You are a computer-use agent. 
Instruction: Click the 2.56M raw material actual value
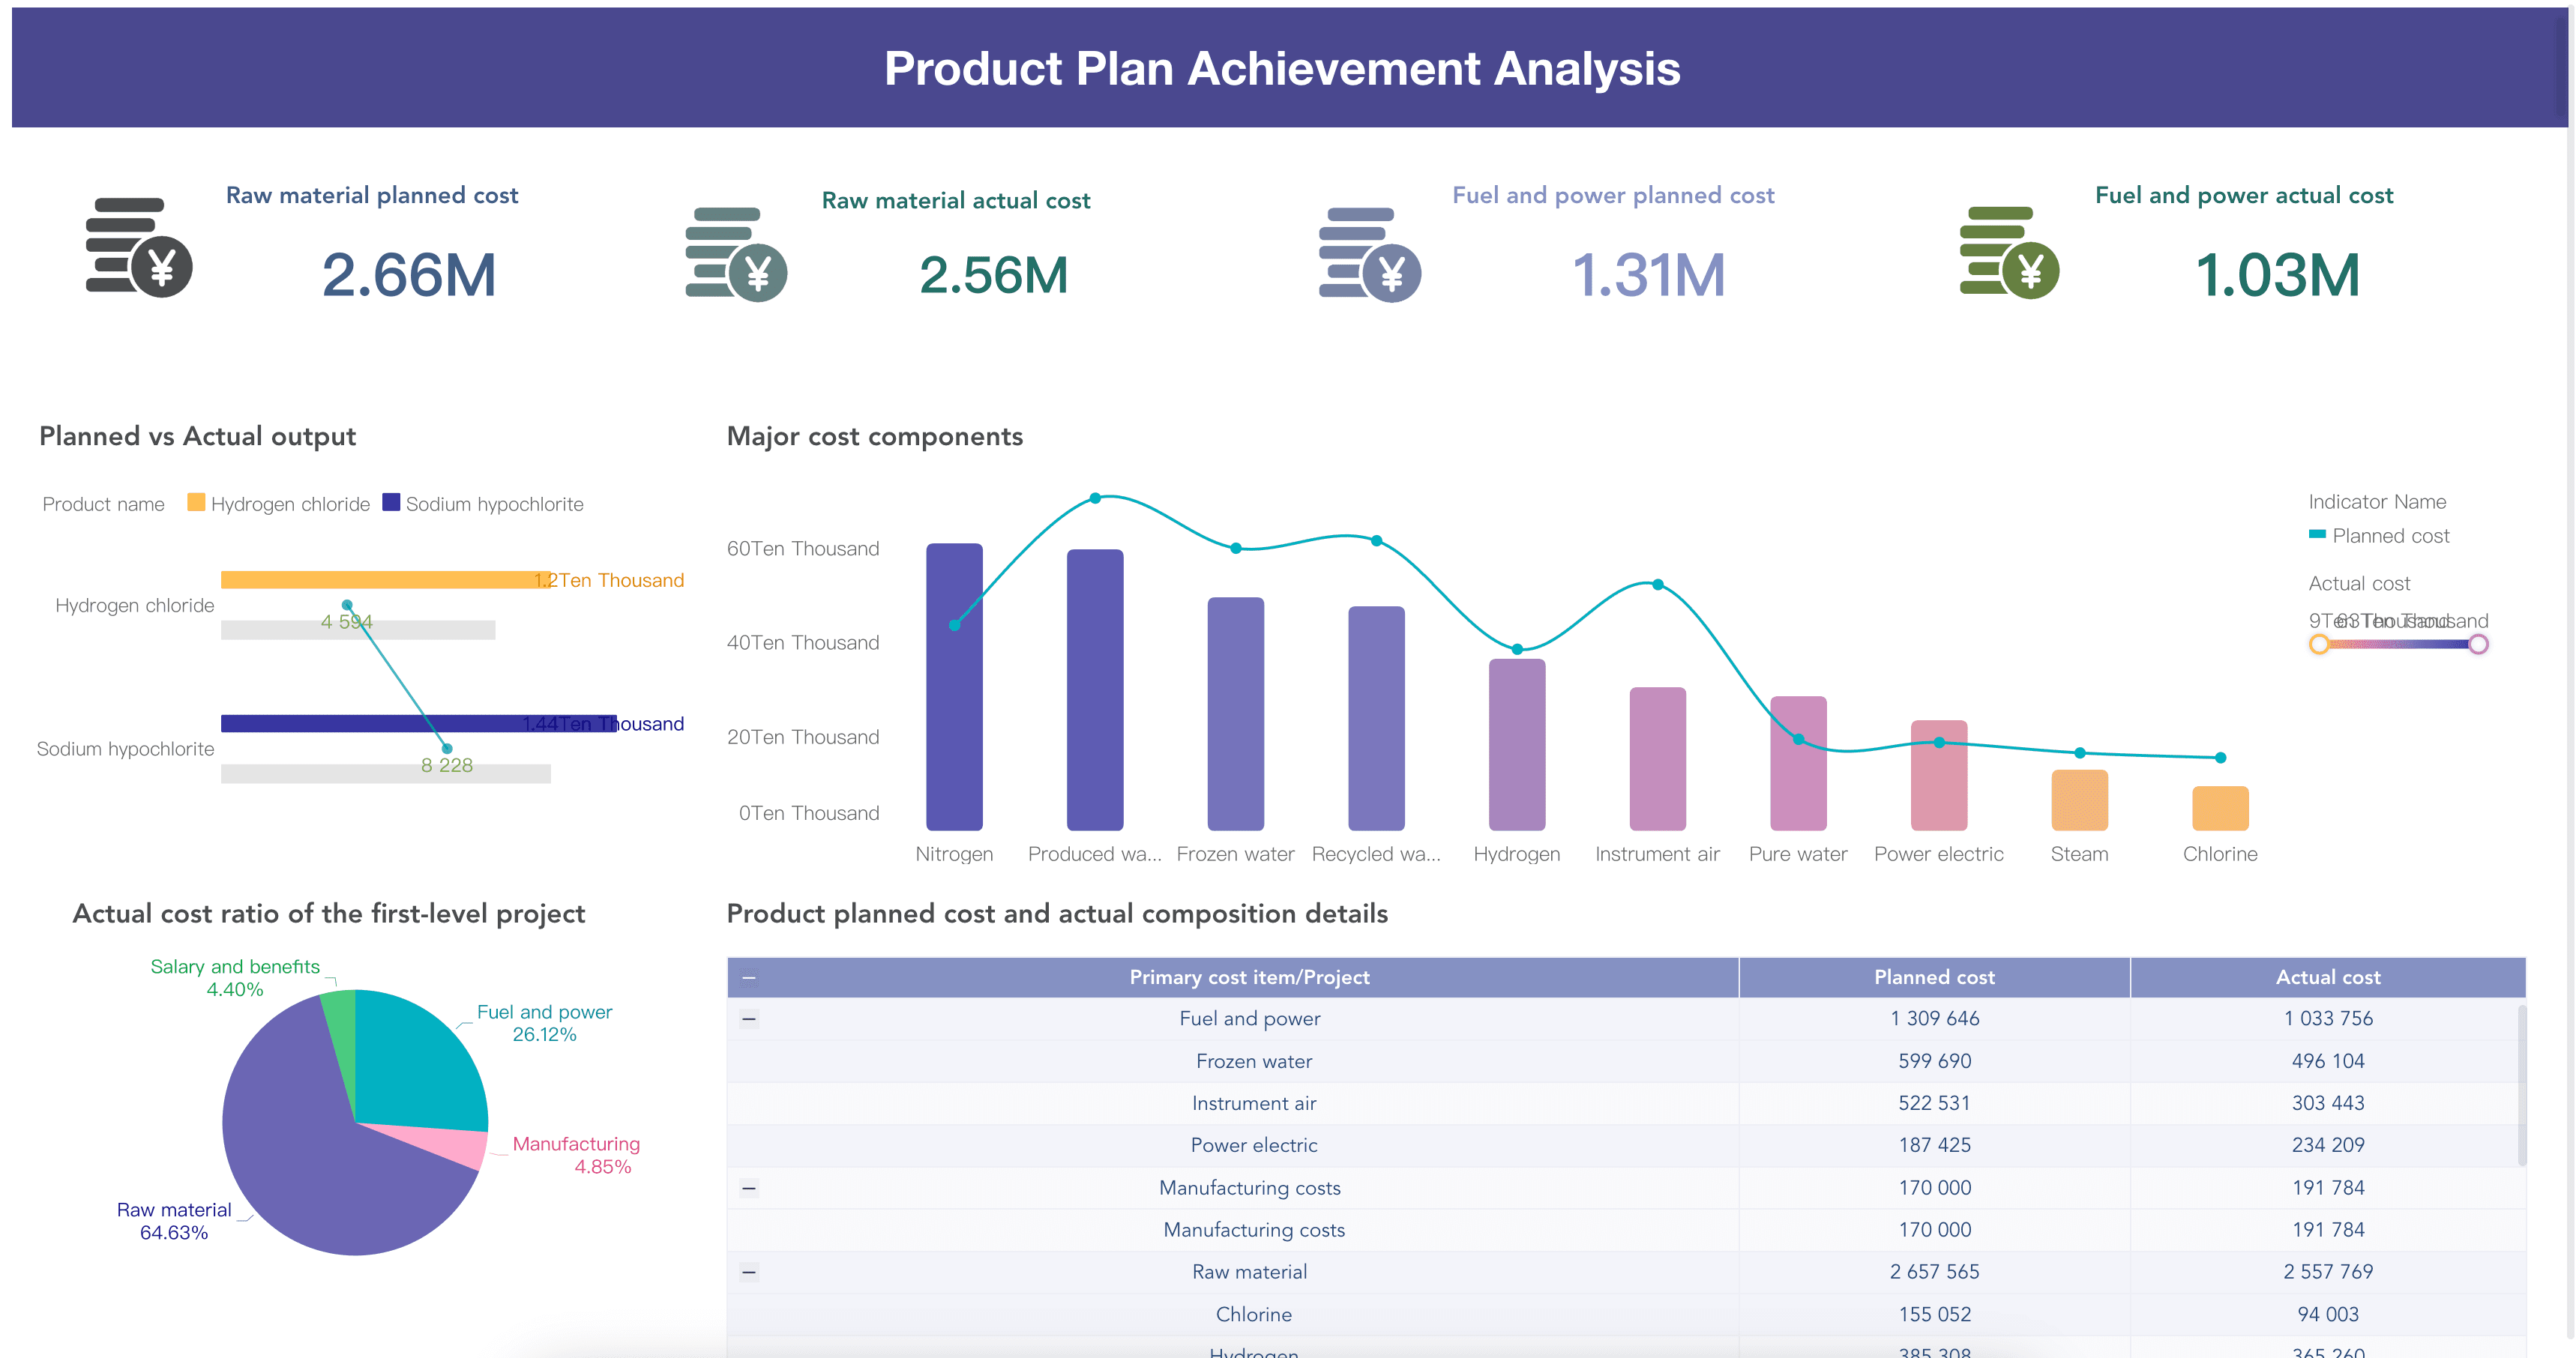click(993, 275)
